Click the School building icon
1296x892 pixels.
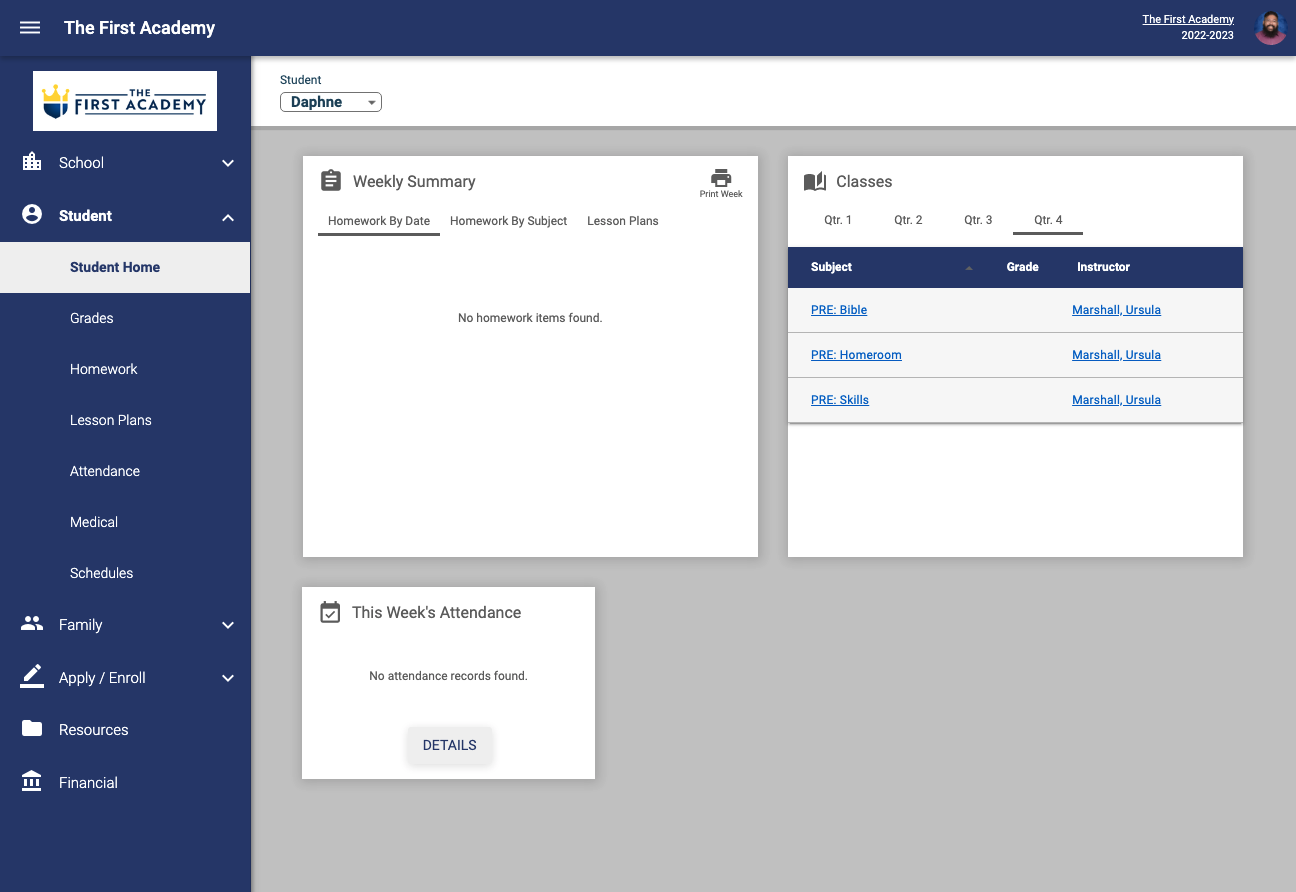click(x=32, y=162)
